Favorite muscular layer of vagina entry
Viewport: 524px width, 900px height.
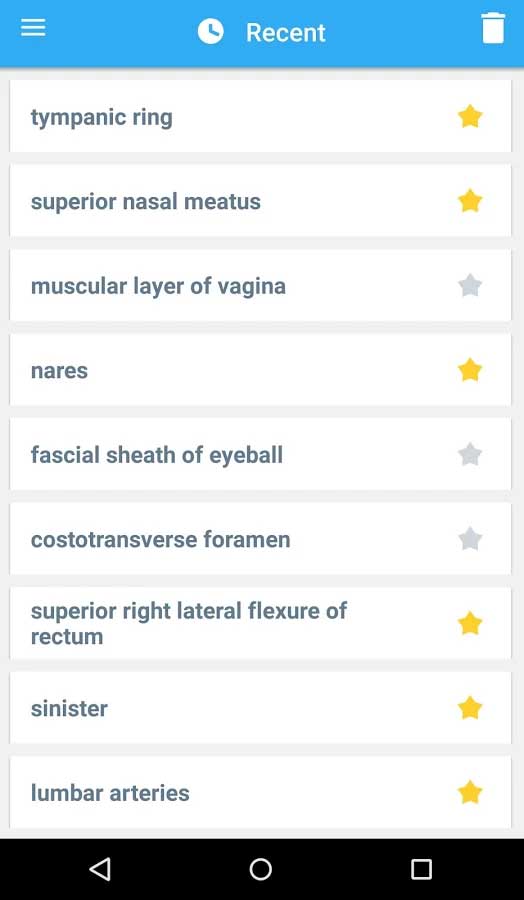pos(470,285)
